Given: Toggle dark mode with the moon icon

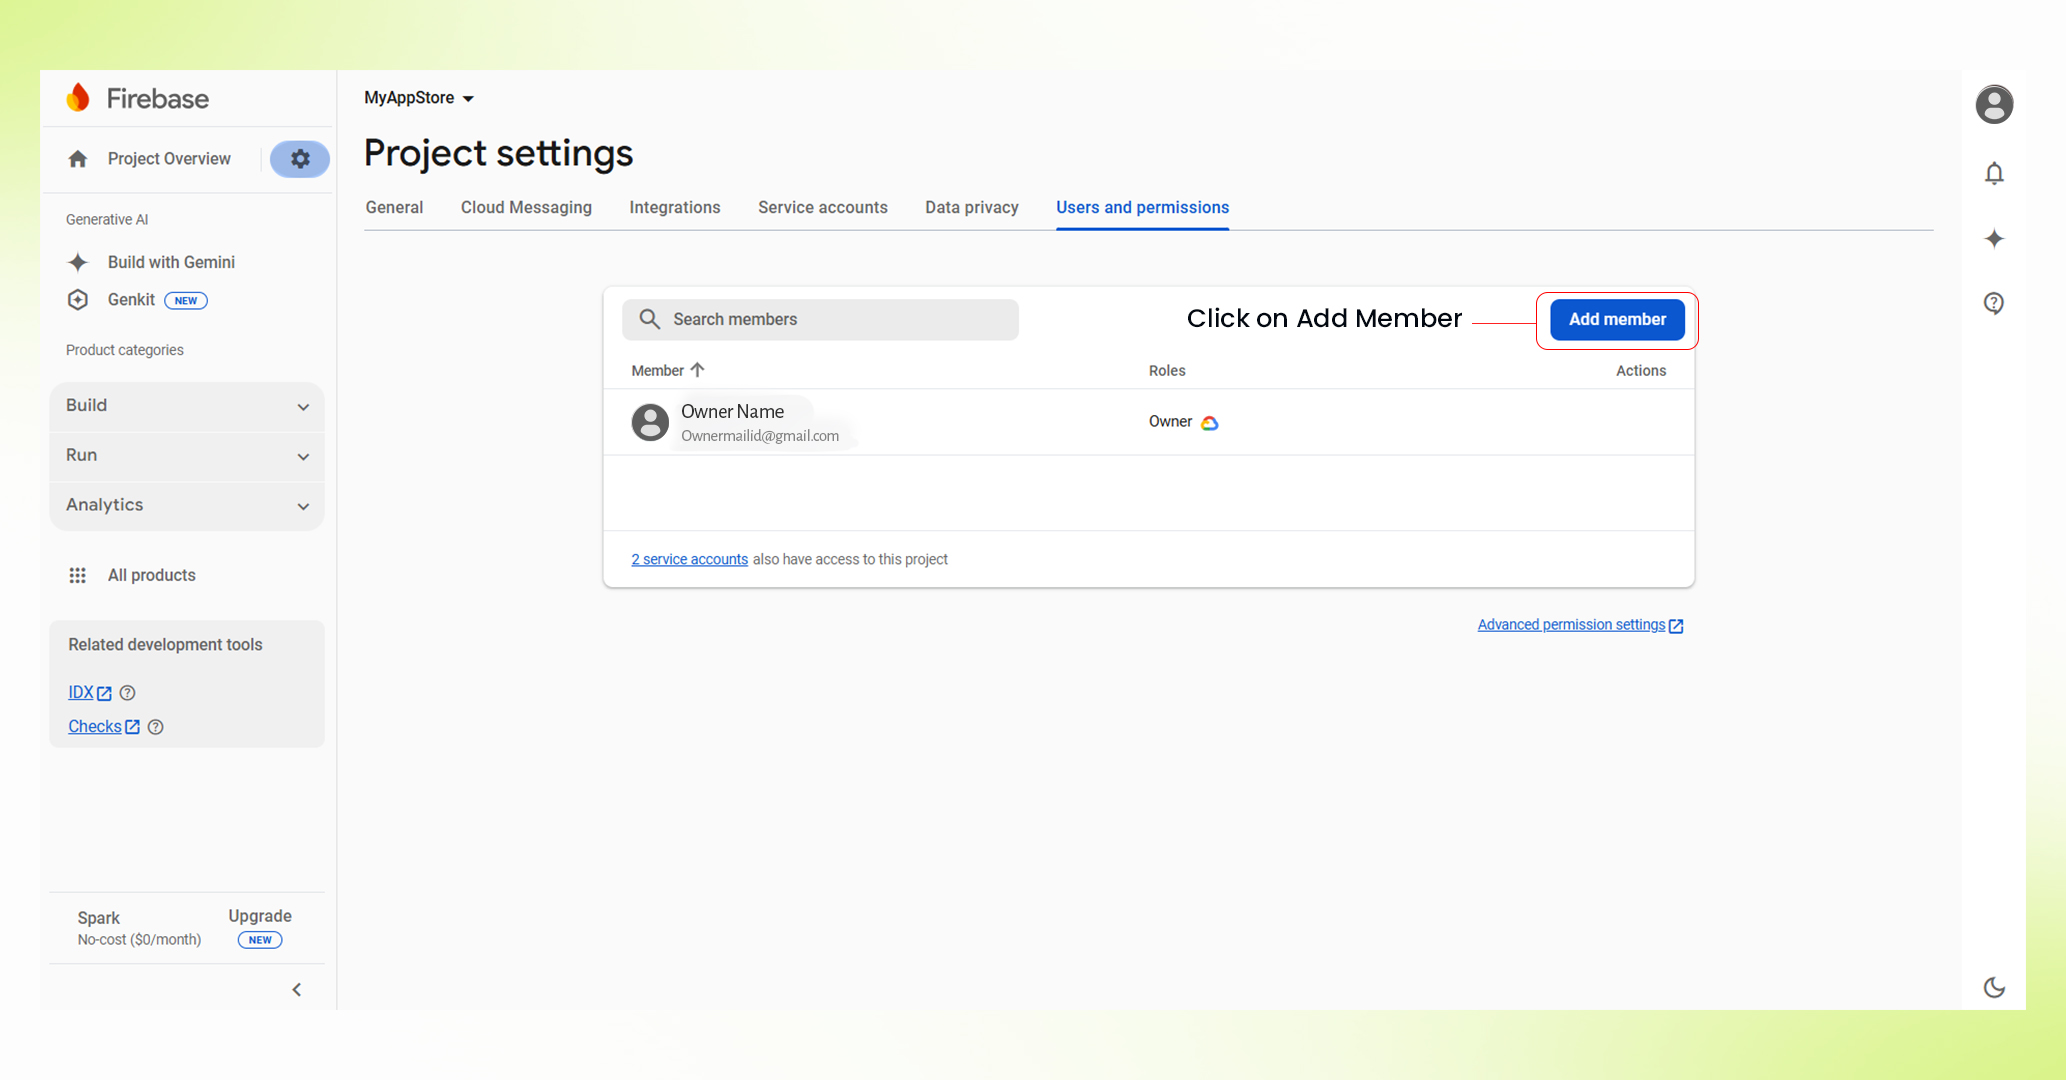Looking at the screenshot, I should [1994, 987].
